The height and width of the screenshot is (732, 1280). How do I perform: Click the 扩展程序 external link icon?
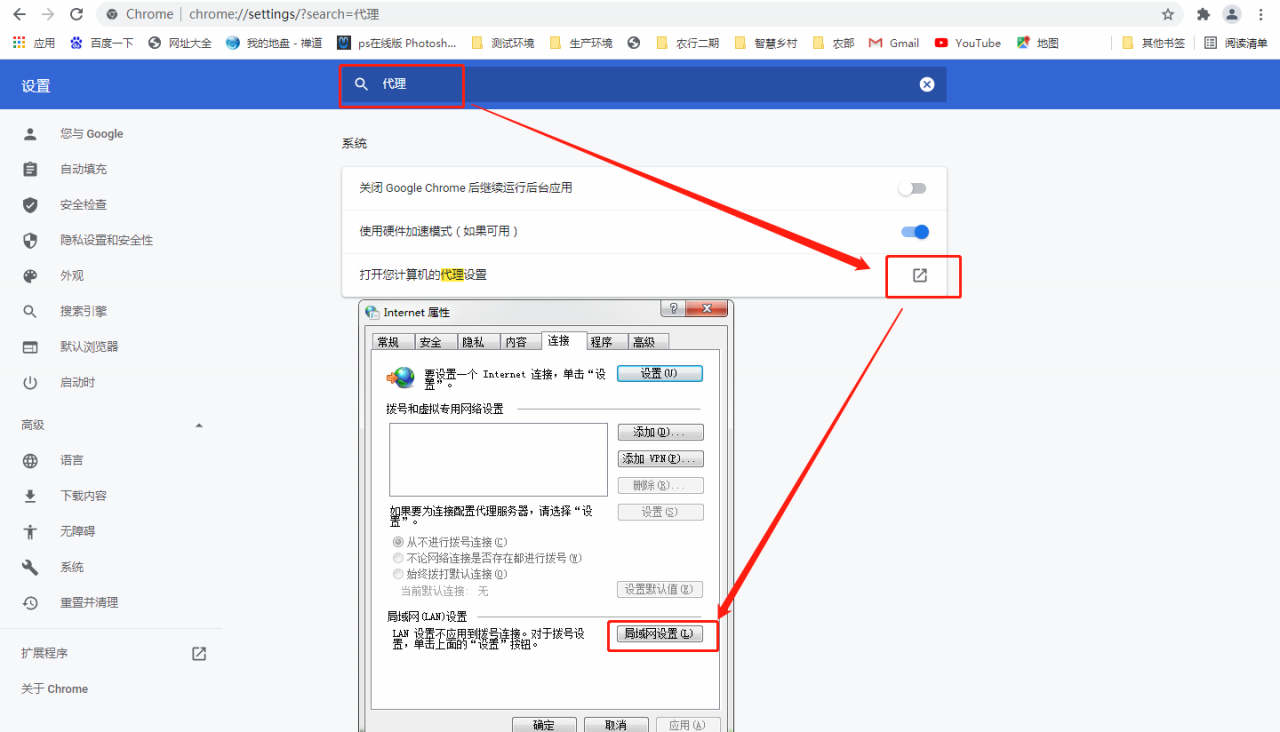tap(199, 653)
